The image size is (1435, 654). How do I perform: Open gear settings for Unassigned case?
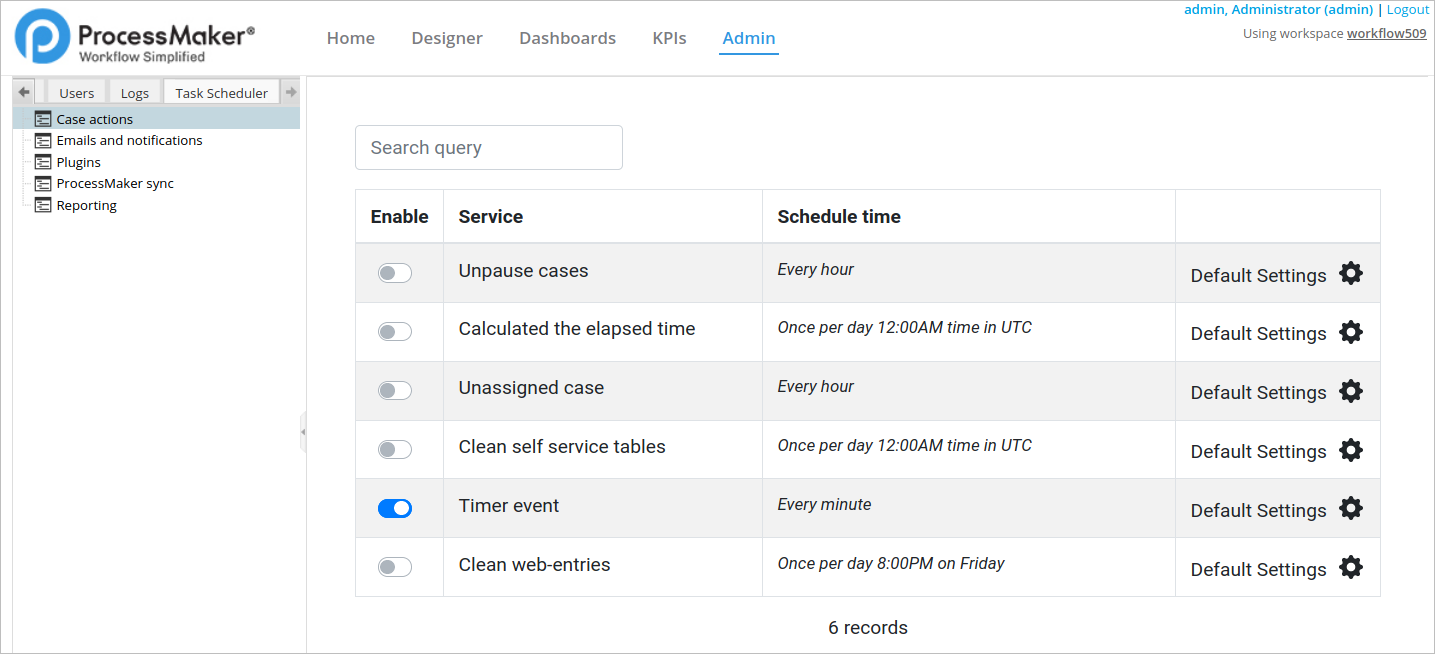click(1350, 391)
